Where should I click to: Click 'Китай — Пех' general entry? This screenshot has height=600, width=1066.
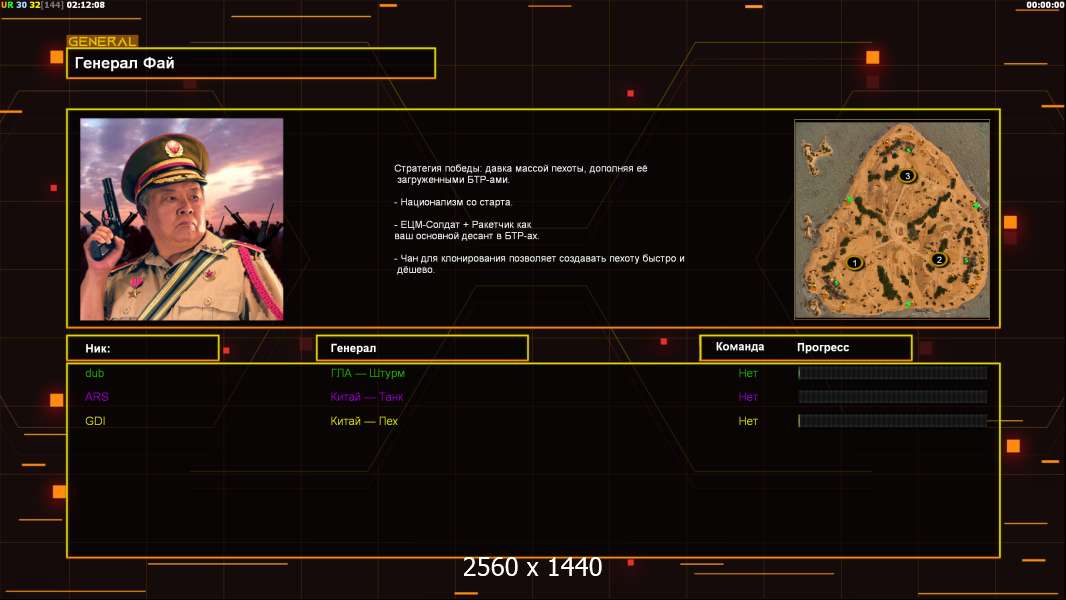pos(364,421)
